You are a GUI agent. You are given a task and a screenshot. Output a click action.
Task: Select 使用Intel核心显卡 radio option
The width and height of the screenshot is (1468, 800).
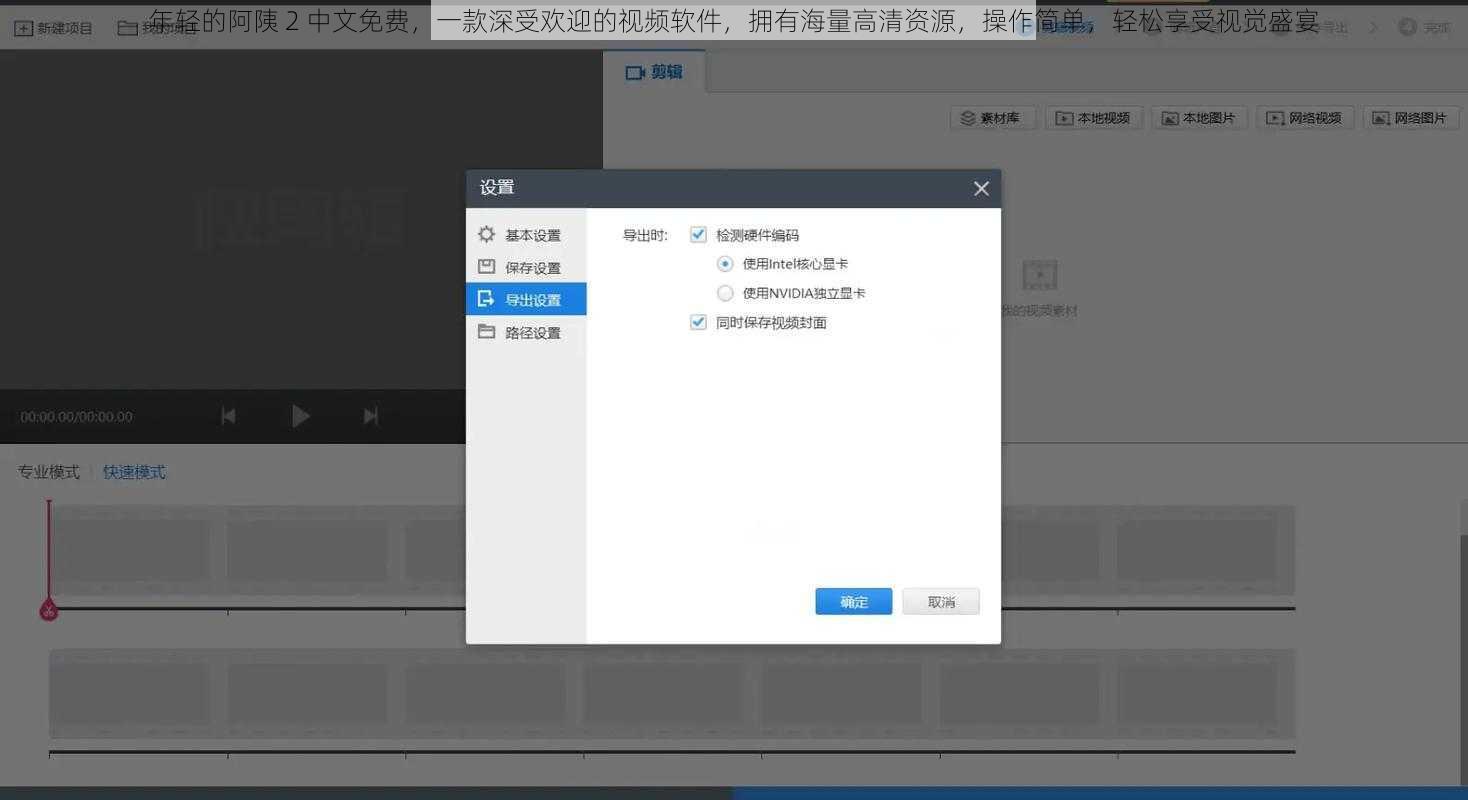coord(725,264)
